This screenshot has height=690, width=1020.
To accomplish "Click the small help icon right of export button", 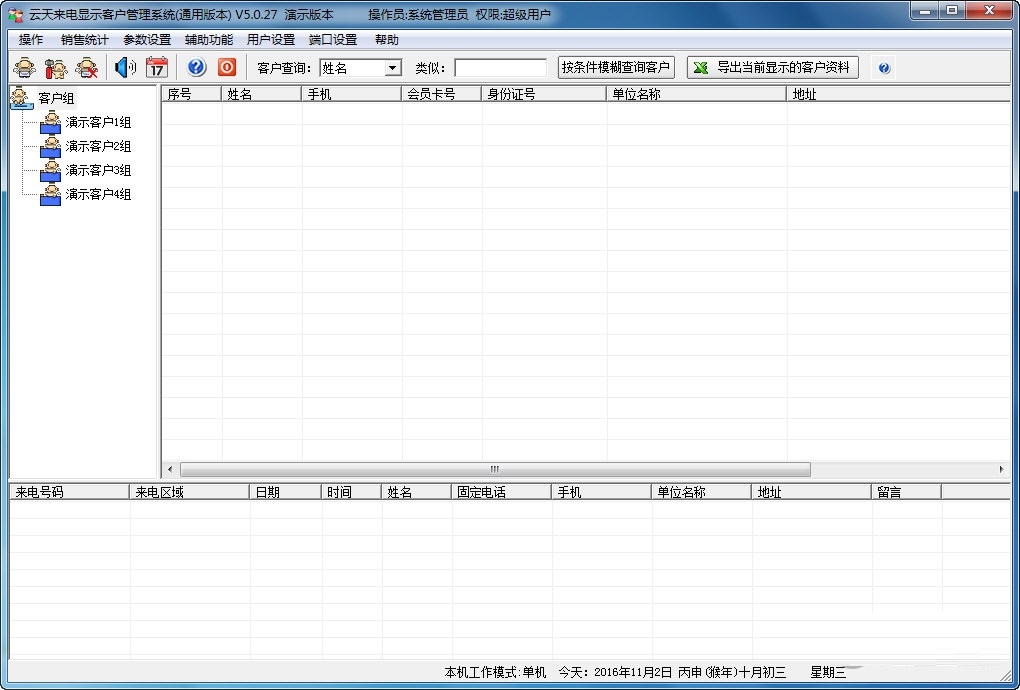I will point(884,68).
